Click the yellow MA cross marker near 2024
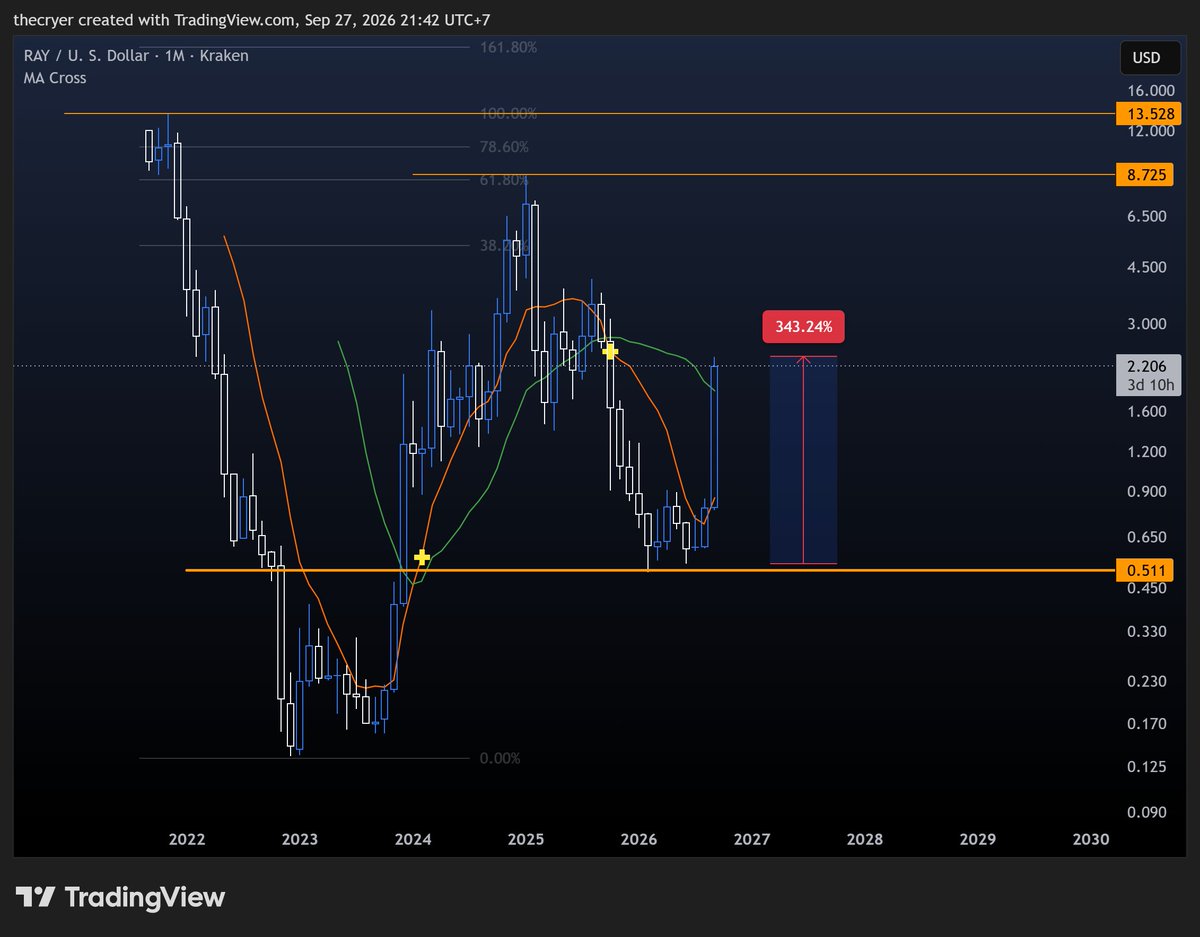The width and height of the screenshot is (1200, 937). (x=422, y=557)
